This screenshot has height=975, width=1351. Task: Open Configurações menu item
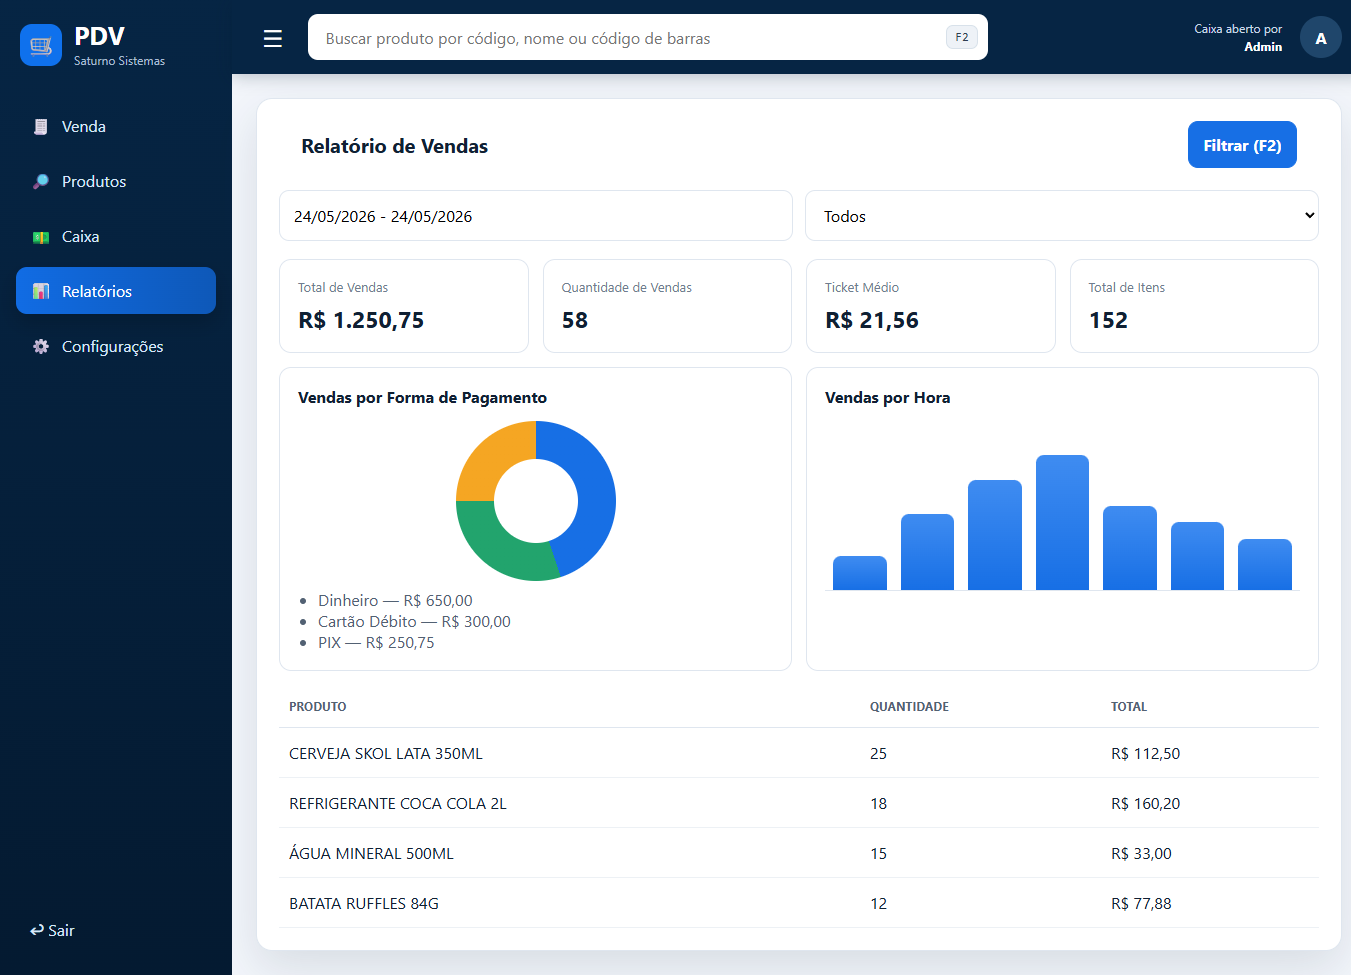click(x=116, y=346)
